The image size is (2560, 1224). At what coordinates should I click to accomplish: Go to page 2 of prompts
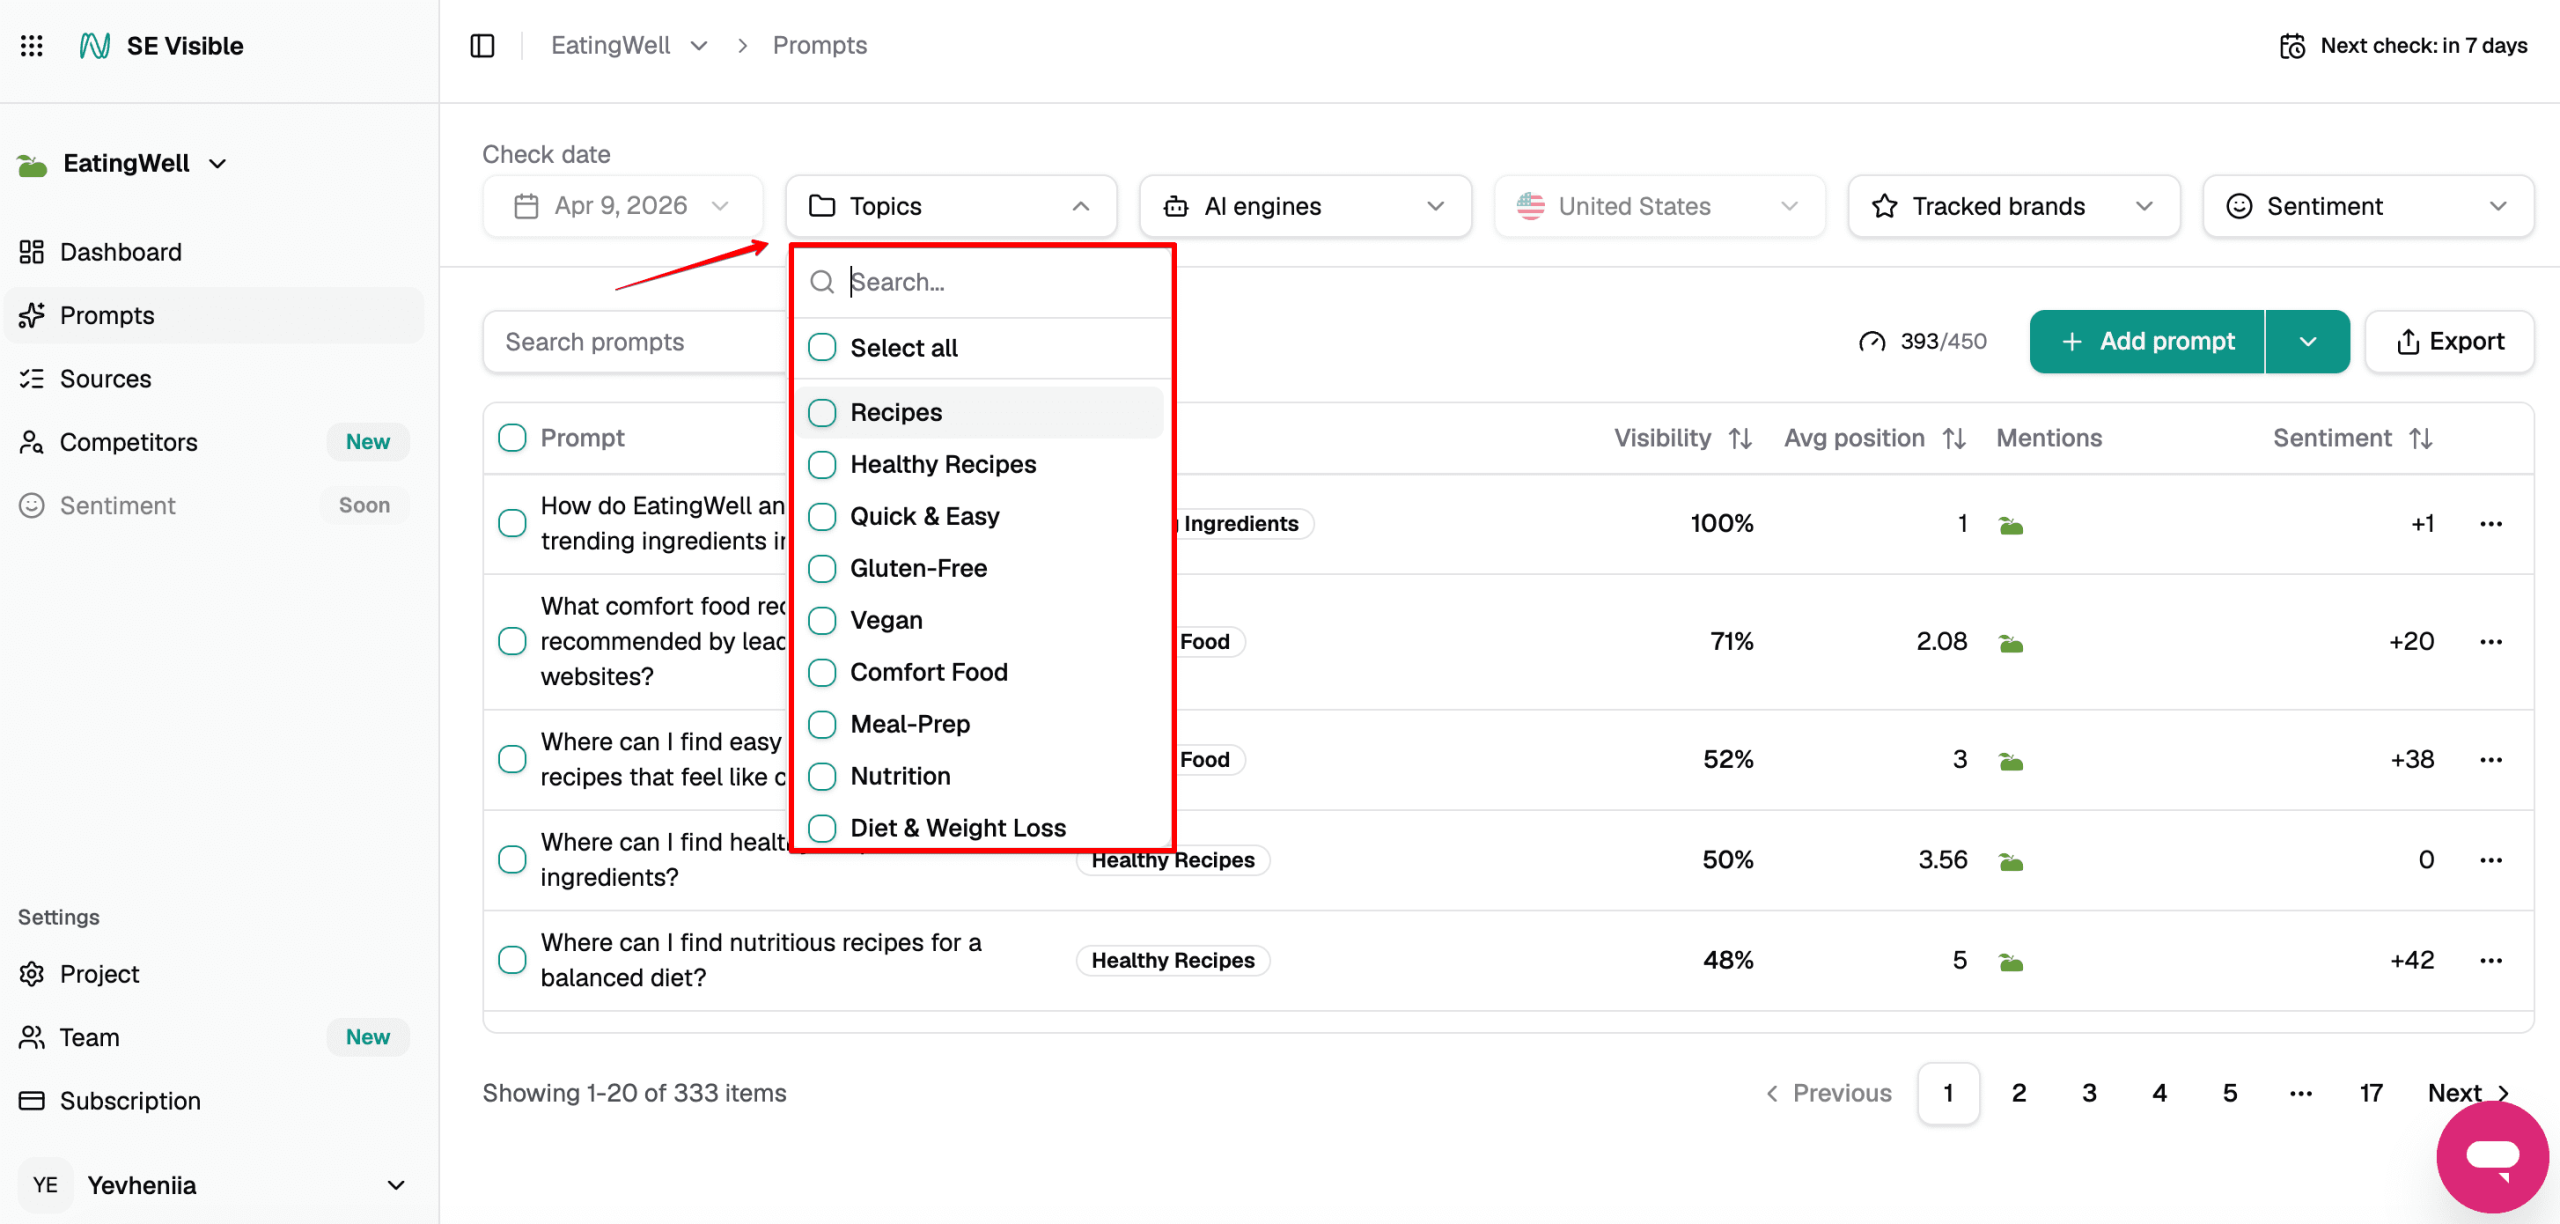(2018, 1092)
